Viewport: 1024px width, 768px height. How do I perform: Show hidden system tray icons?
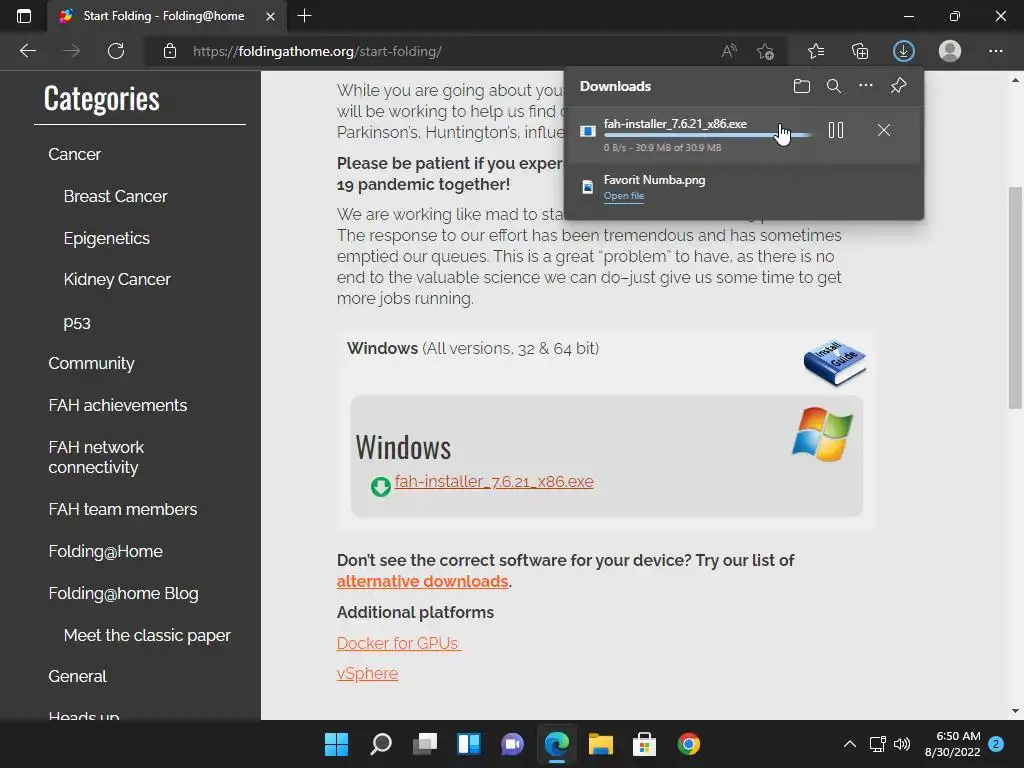point(849,744)
